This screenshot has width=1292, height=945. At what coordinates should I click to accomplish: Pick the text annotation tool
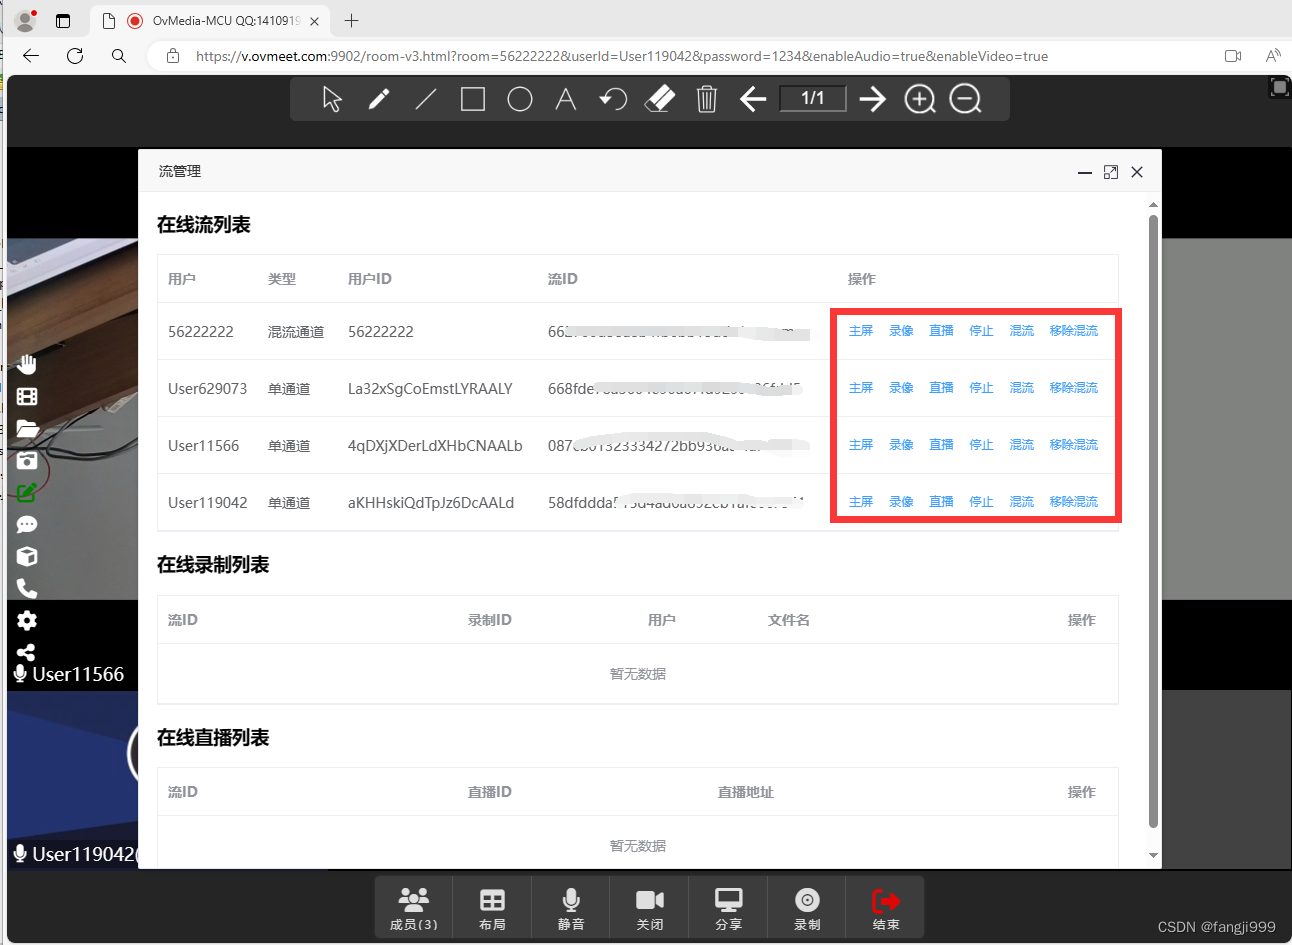[x=565, y=98]
